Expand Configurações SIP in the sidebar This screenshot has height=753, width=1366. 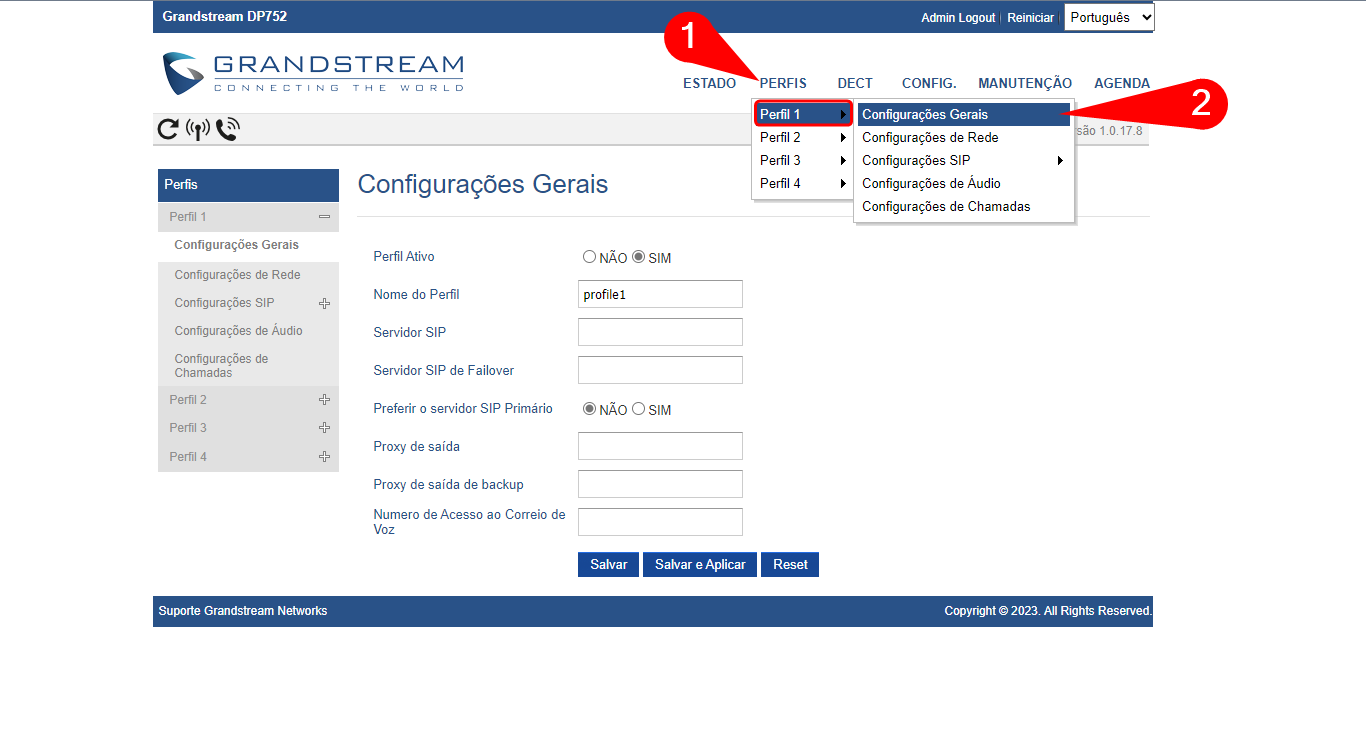click(x=324, y=303)
